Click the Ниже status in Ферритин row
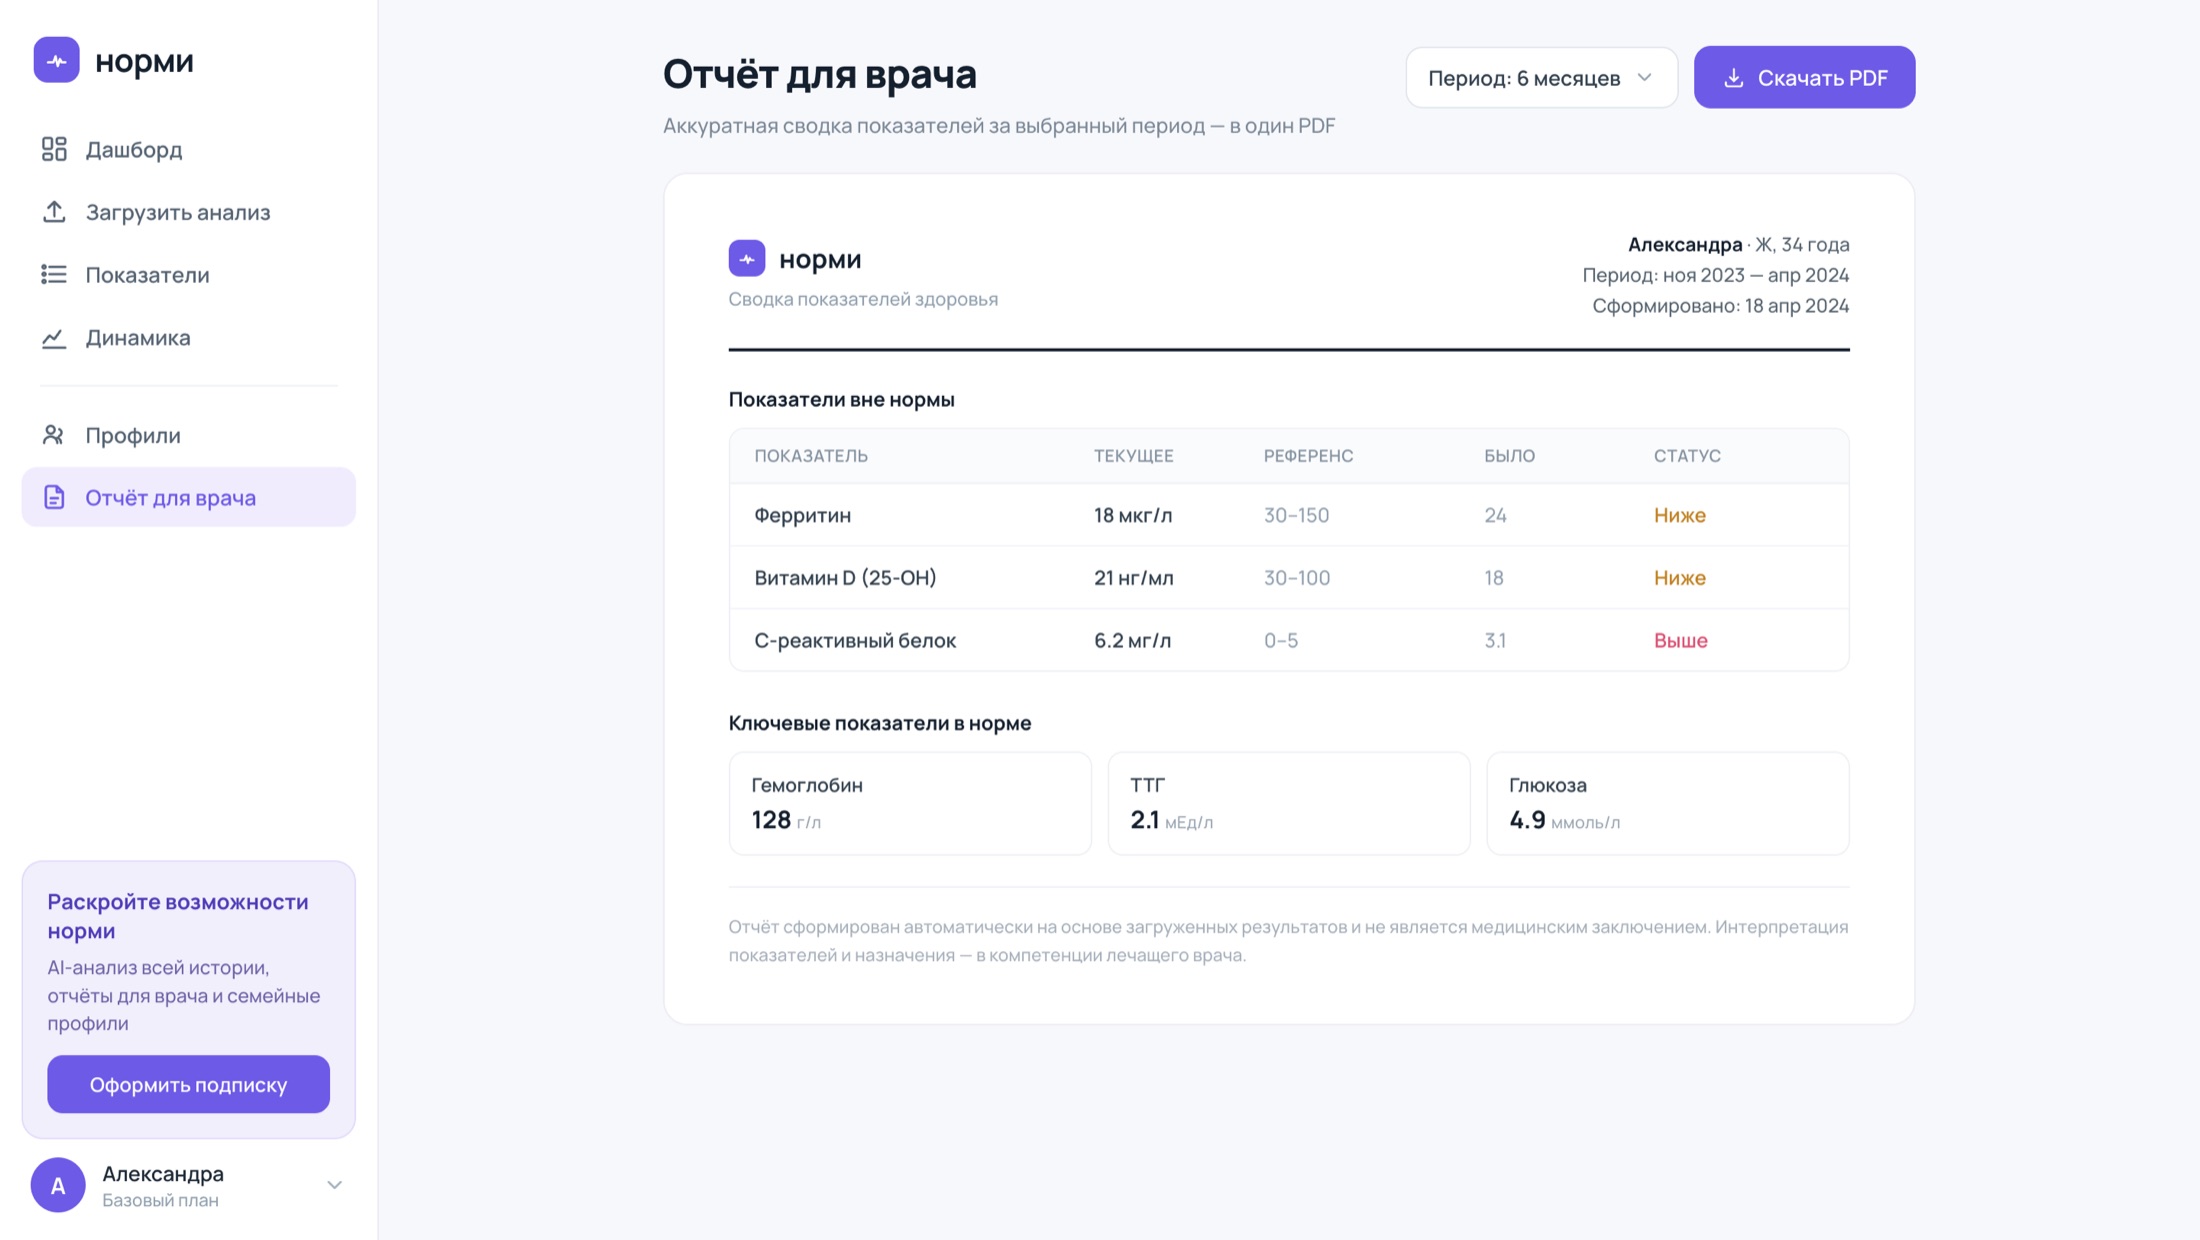The height and width of the screenshot is (1240, 2200). pyautogui.click(x=1680, y=515)
